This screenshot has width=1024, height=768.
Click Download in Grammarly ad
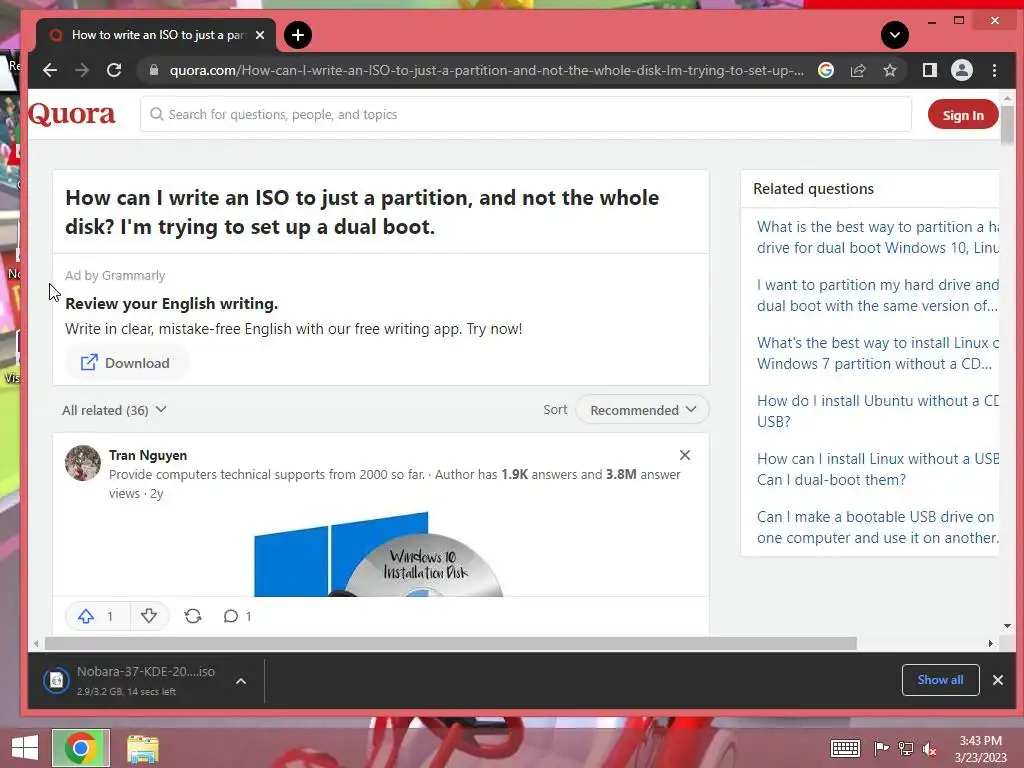(x=125, y=363)
